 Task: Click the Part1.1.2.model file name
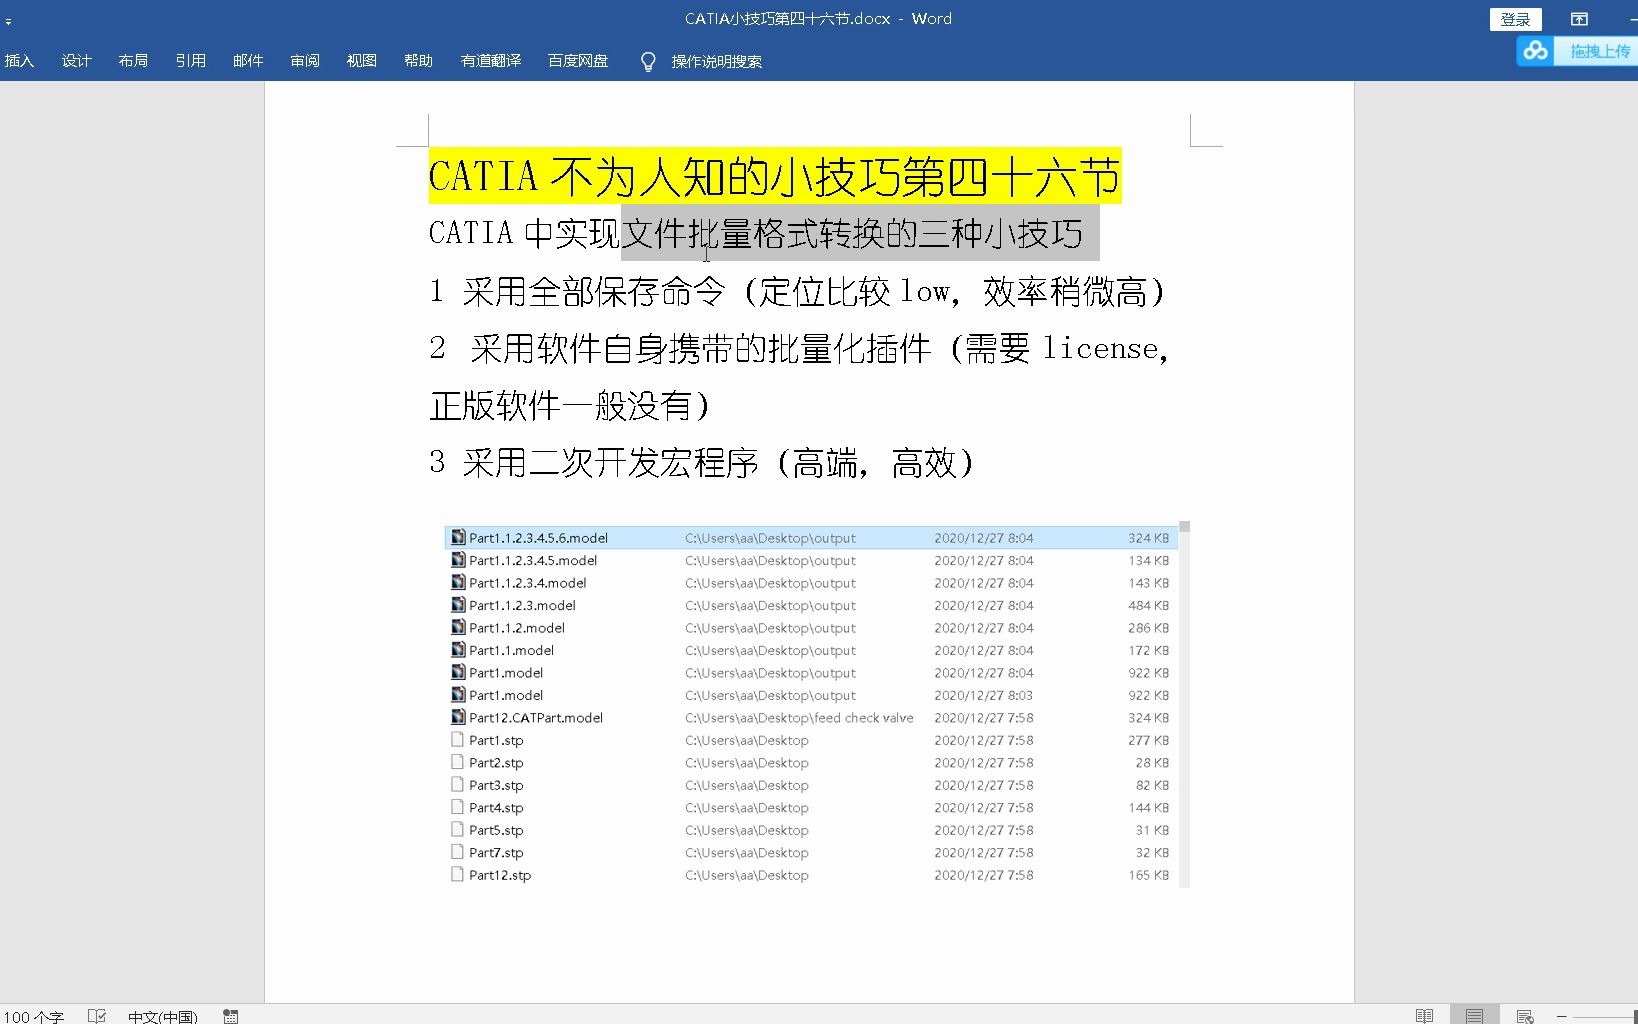[x=517, y=628]
